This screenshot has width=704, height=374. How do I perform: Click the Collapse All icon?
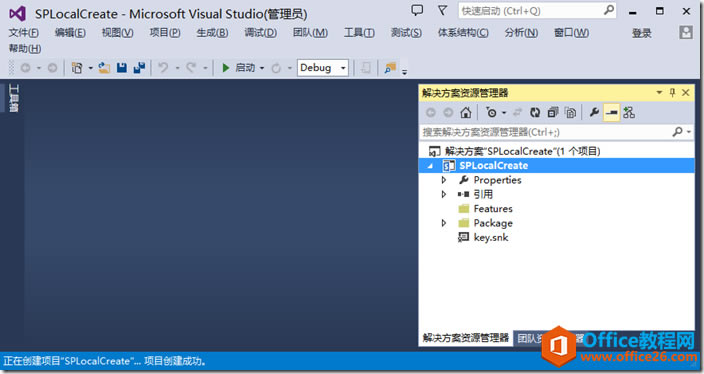553,113
